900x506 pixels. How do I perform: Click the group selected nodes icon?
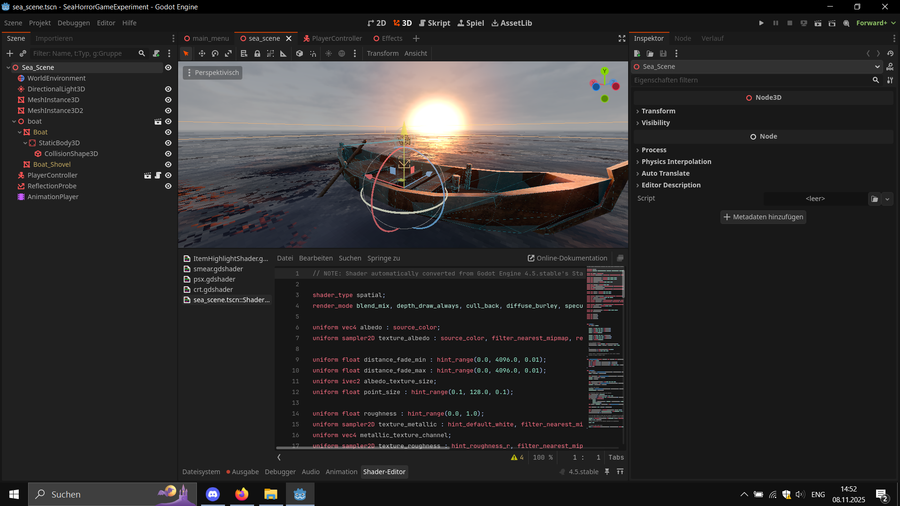(270, 53)
